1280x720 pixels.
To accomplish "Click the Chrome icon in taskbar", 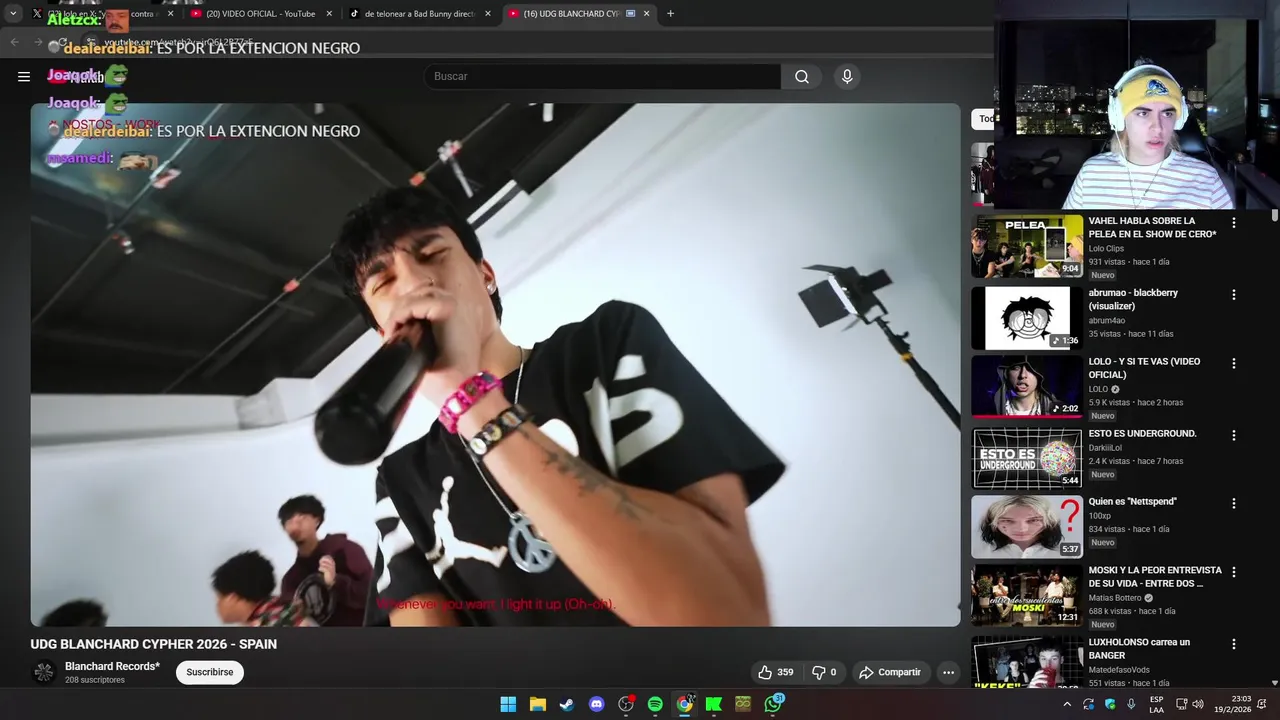I will (x=684, y=704).
